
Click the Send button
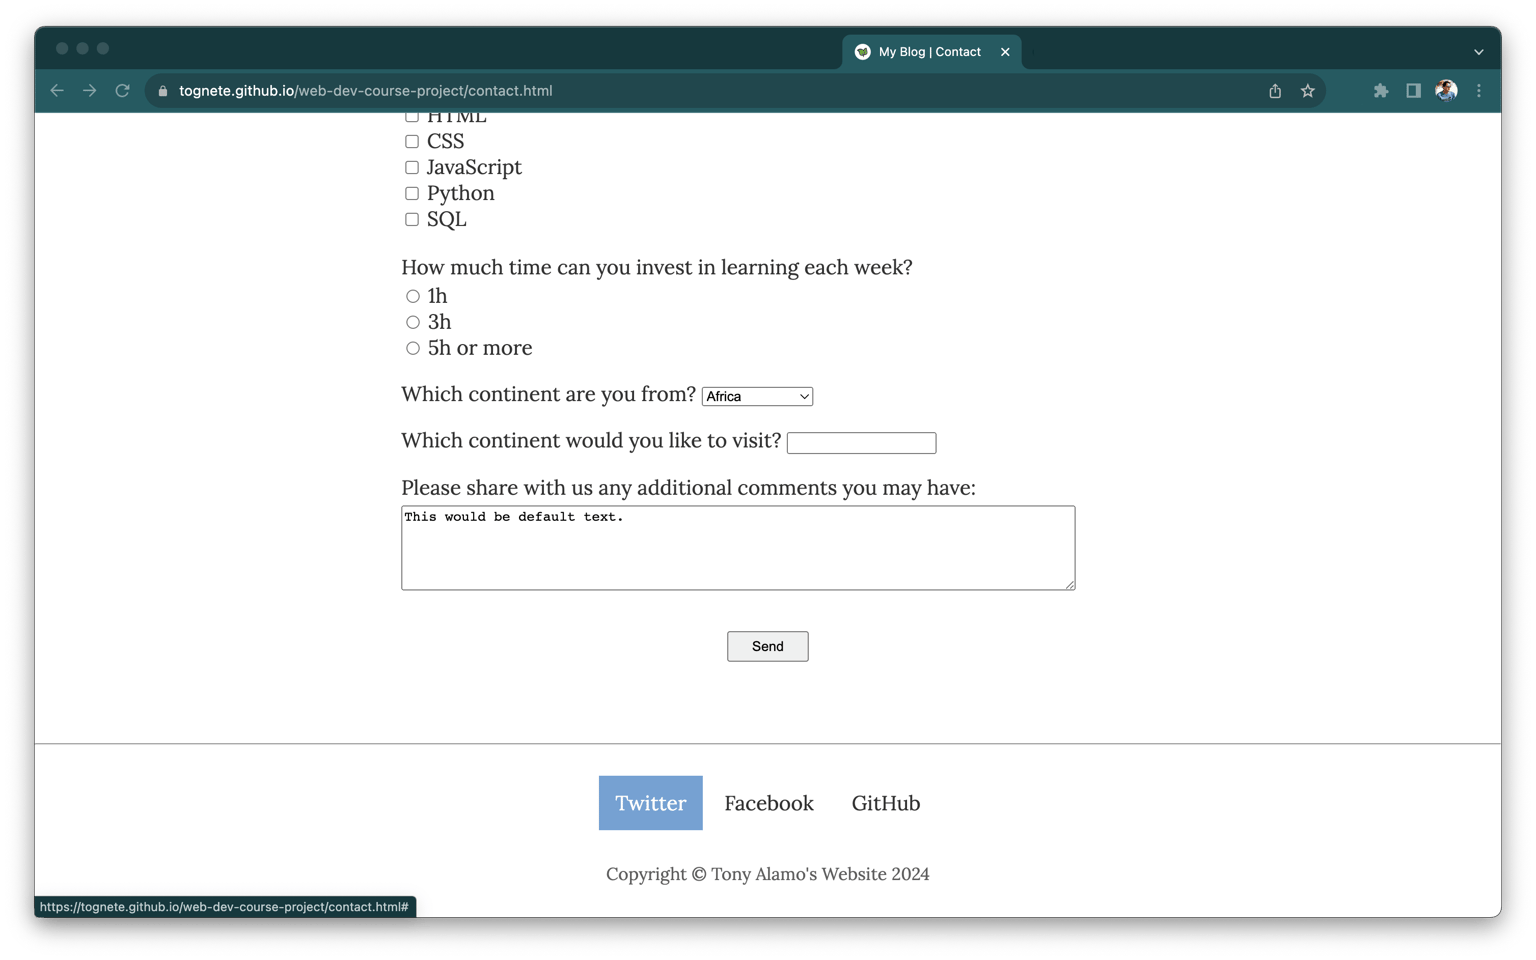coord(768,647)
